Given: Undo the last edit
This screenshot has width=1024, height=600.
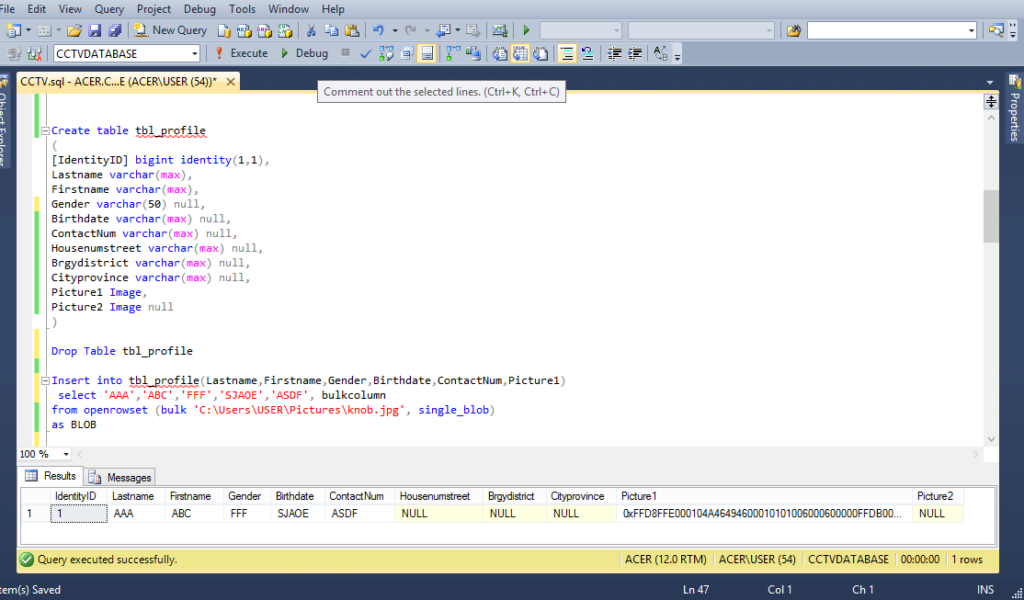Looking at the screenshot, I should point(379,30).
